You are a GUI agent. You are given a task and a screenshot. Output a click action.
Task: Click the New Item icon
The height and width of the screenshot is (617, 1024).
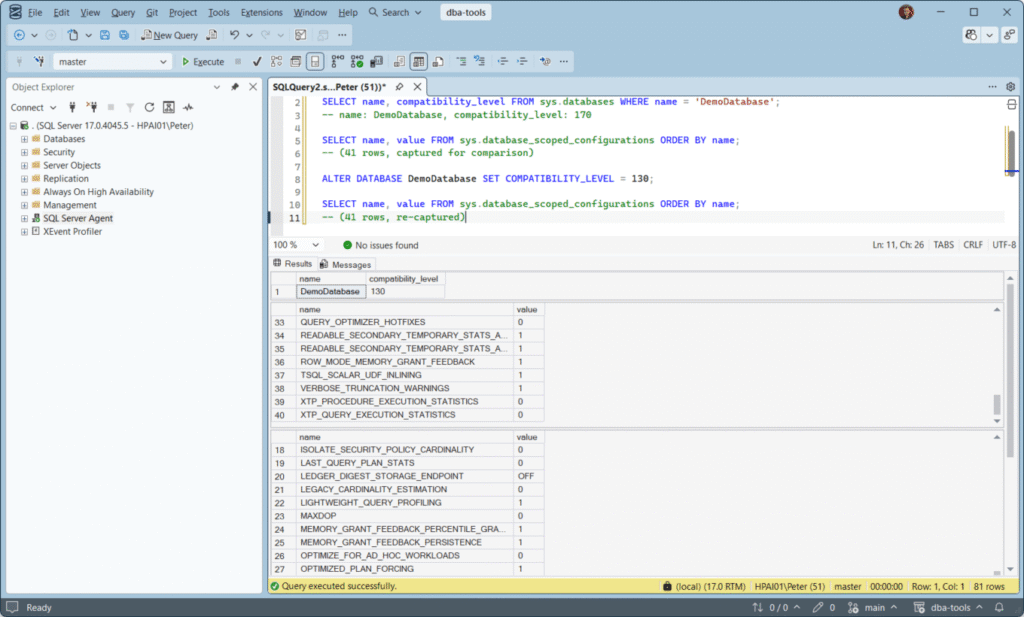pyautogui.click(x=72, y=35)
